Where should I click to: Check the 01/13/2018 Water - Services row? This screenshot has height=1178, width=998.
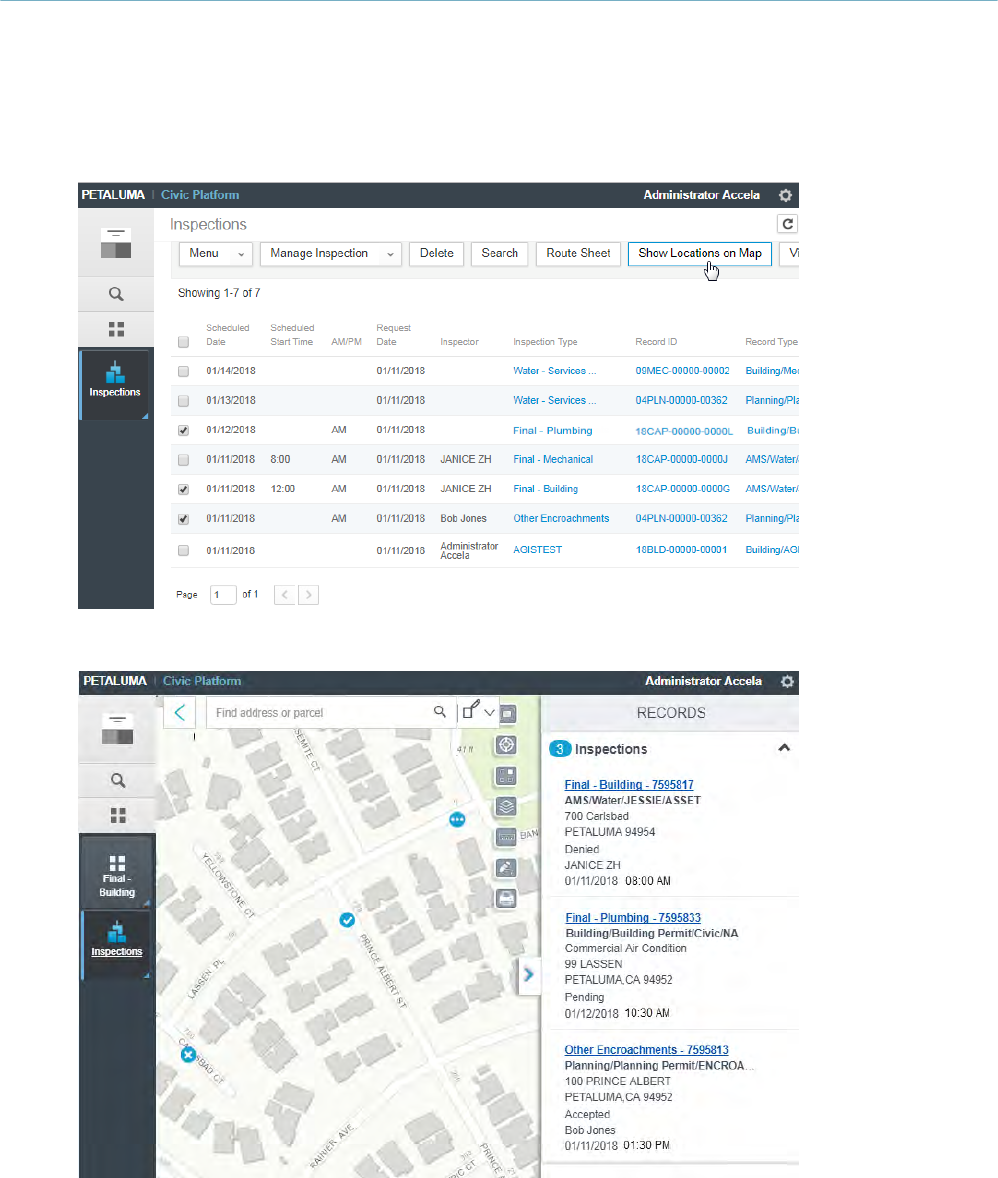[x=183, y=400]
